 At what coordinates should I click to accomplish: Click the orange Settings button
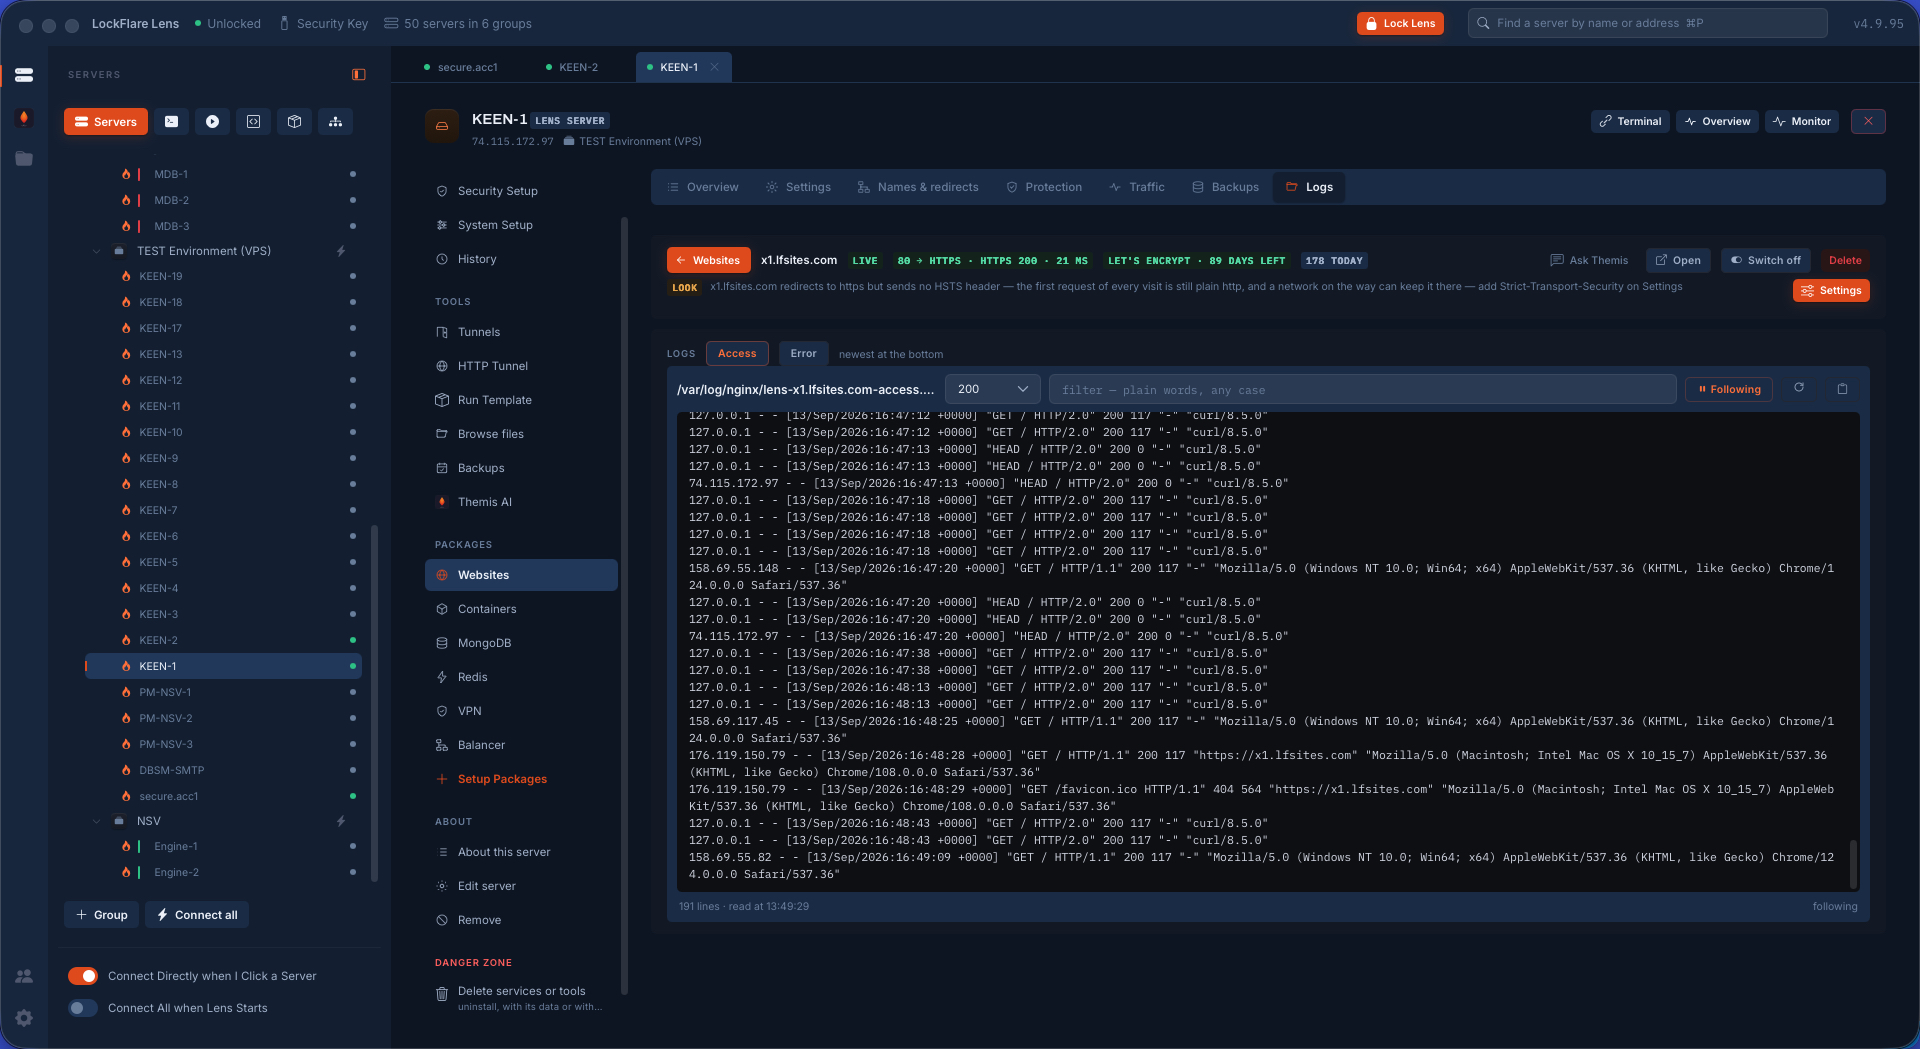[x=1831, y=290]
